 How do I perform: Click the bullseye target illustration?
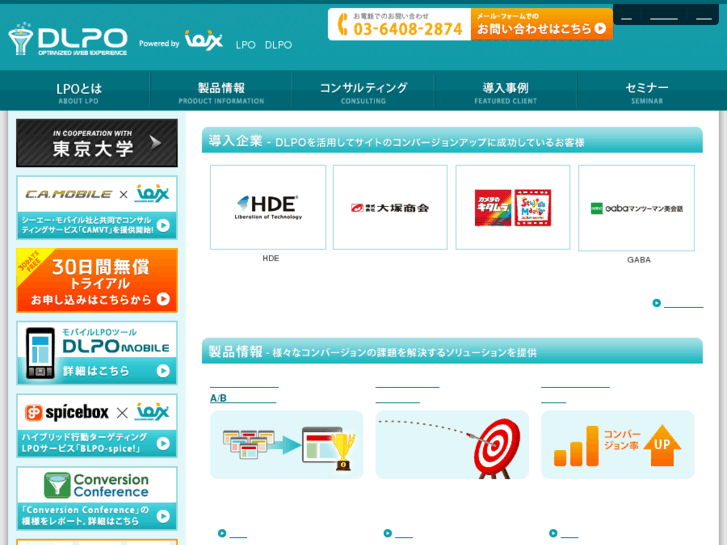pyautogui.click(x=452, y=444)
